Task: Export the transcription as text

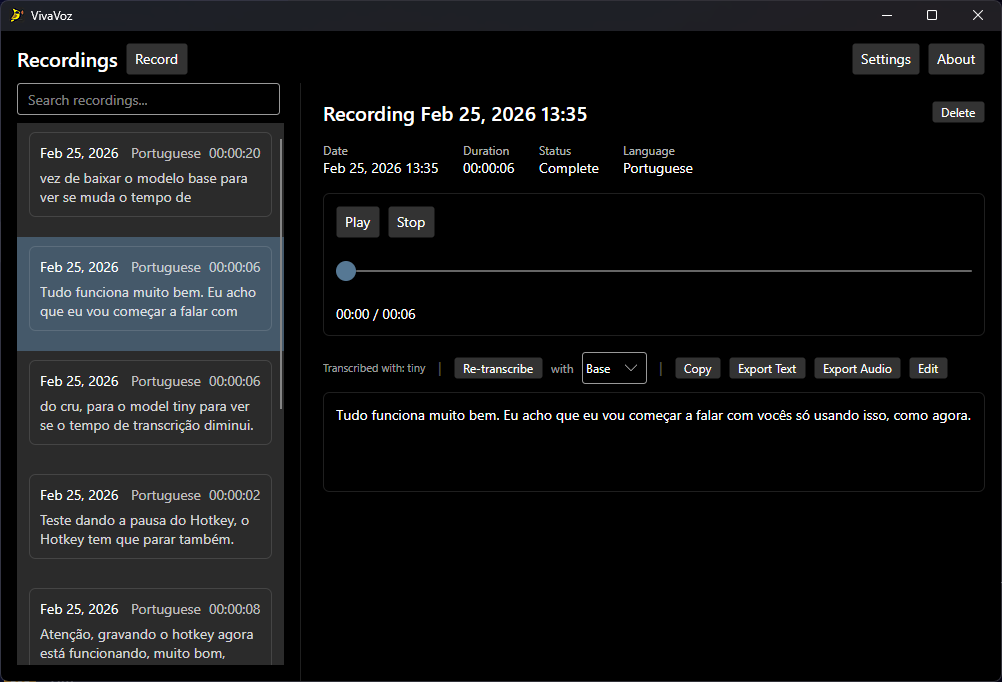Action: pyautogui.click(x=766, y=368)
